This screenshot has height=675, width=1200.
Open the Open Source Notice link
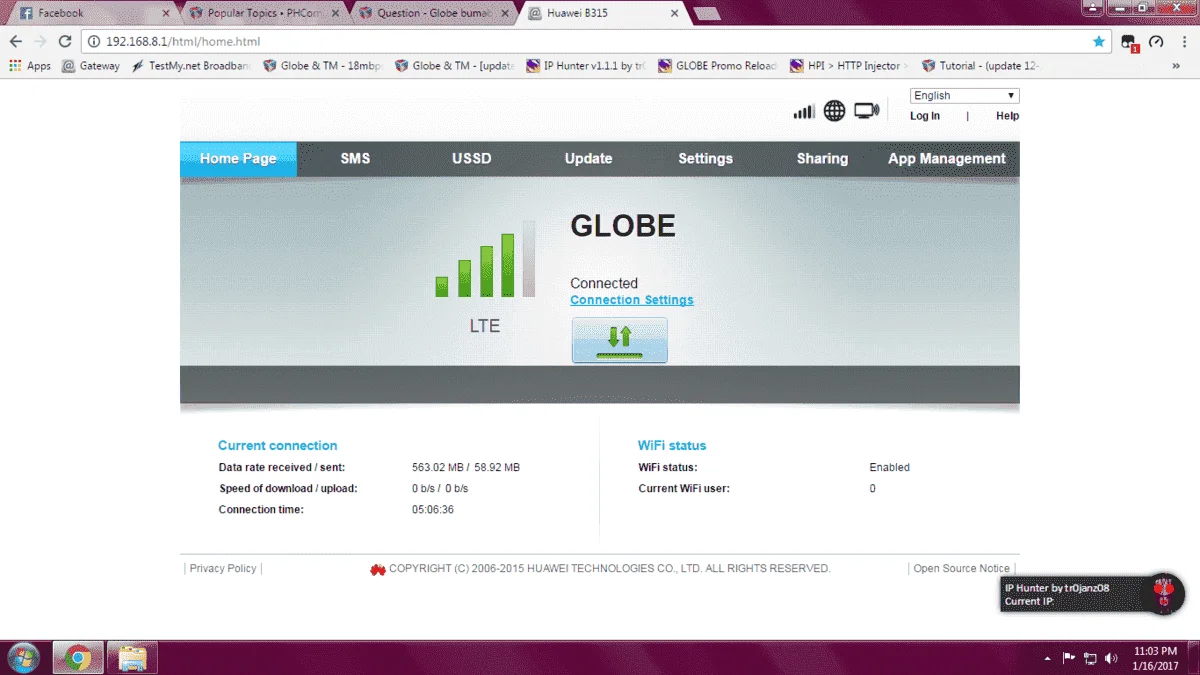[962, 568]
